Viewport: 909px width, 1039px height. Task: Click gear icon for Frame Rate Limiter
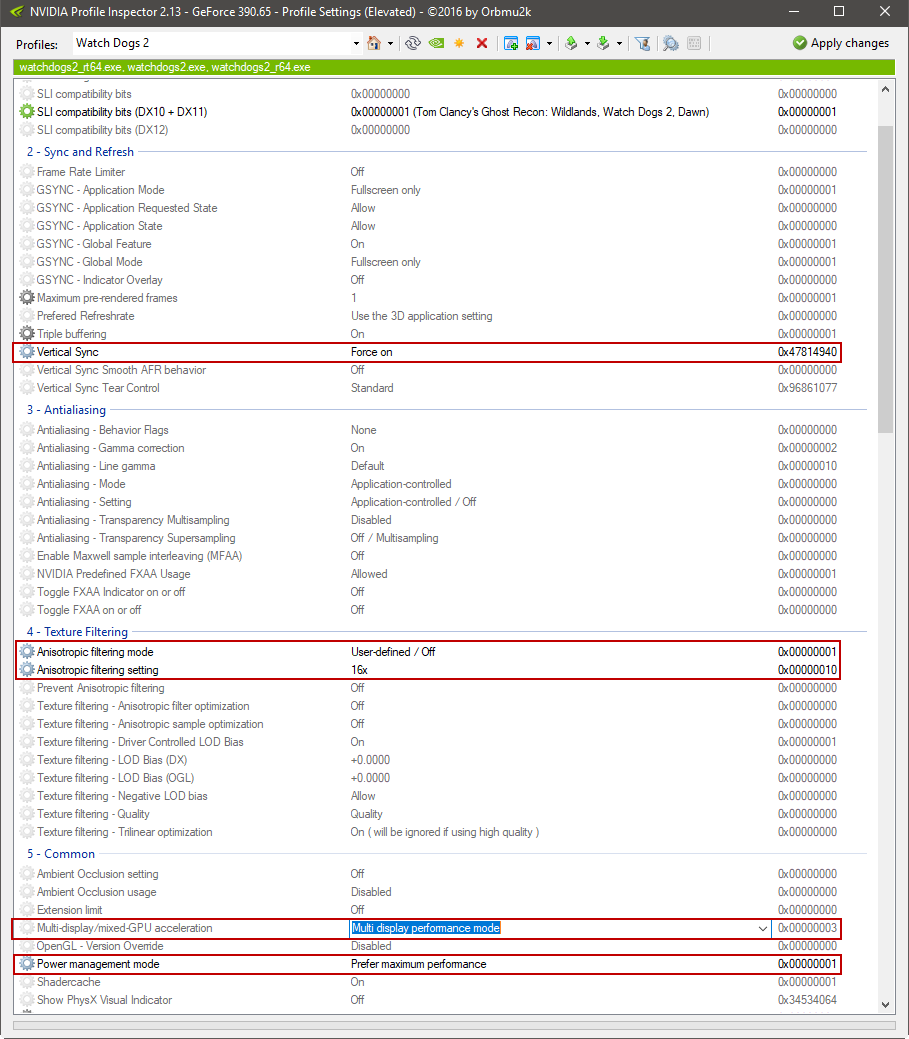(x=27, y=172)
